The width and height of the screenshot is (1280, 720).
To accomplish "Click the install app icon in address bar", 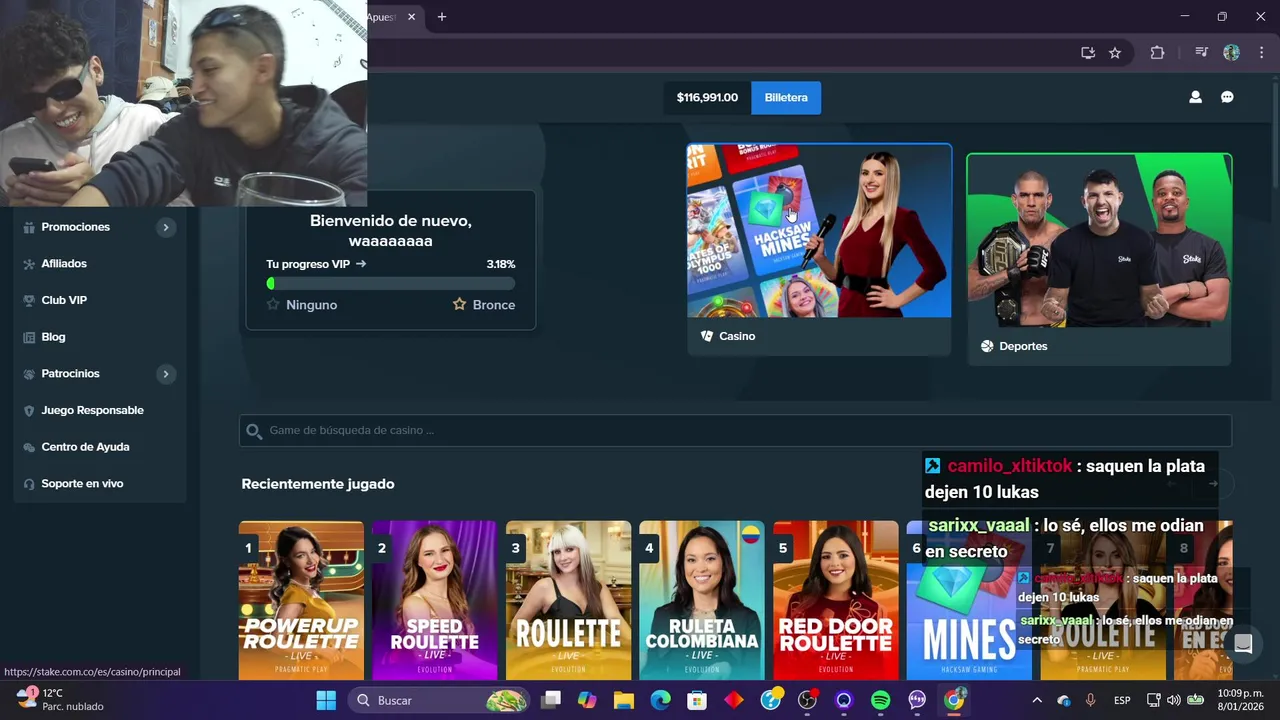I will 1088,53.
